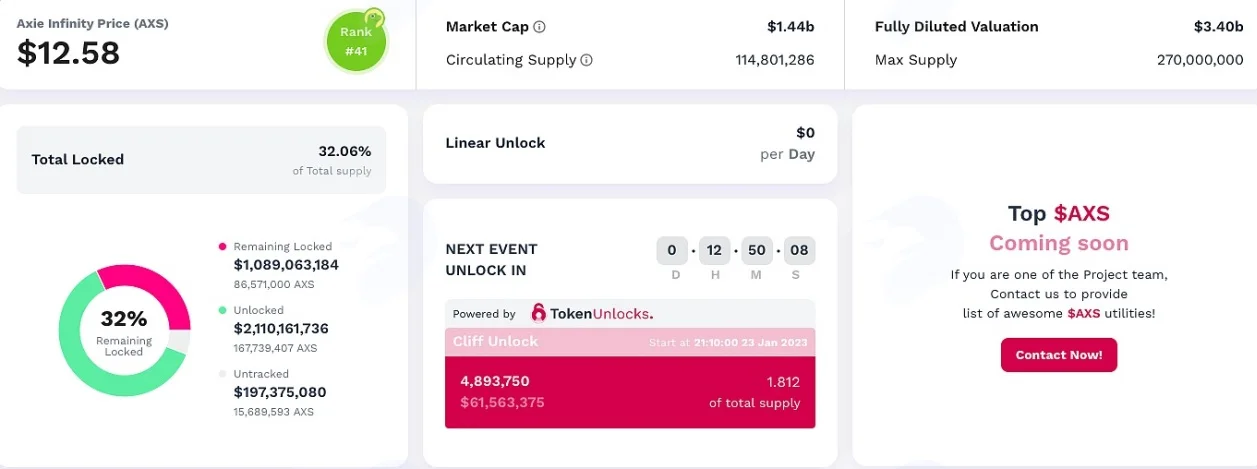Open the TokenUnlocks powered-by link
The image size is (1257, 469).
(x=592, y=314)
